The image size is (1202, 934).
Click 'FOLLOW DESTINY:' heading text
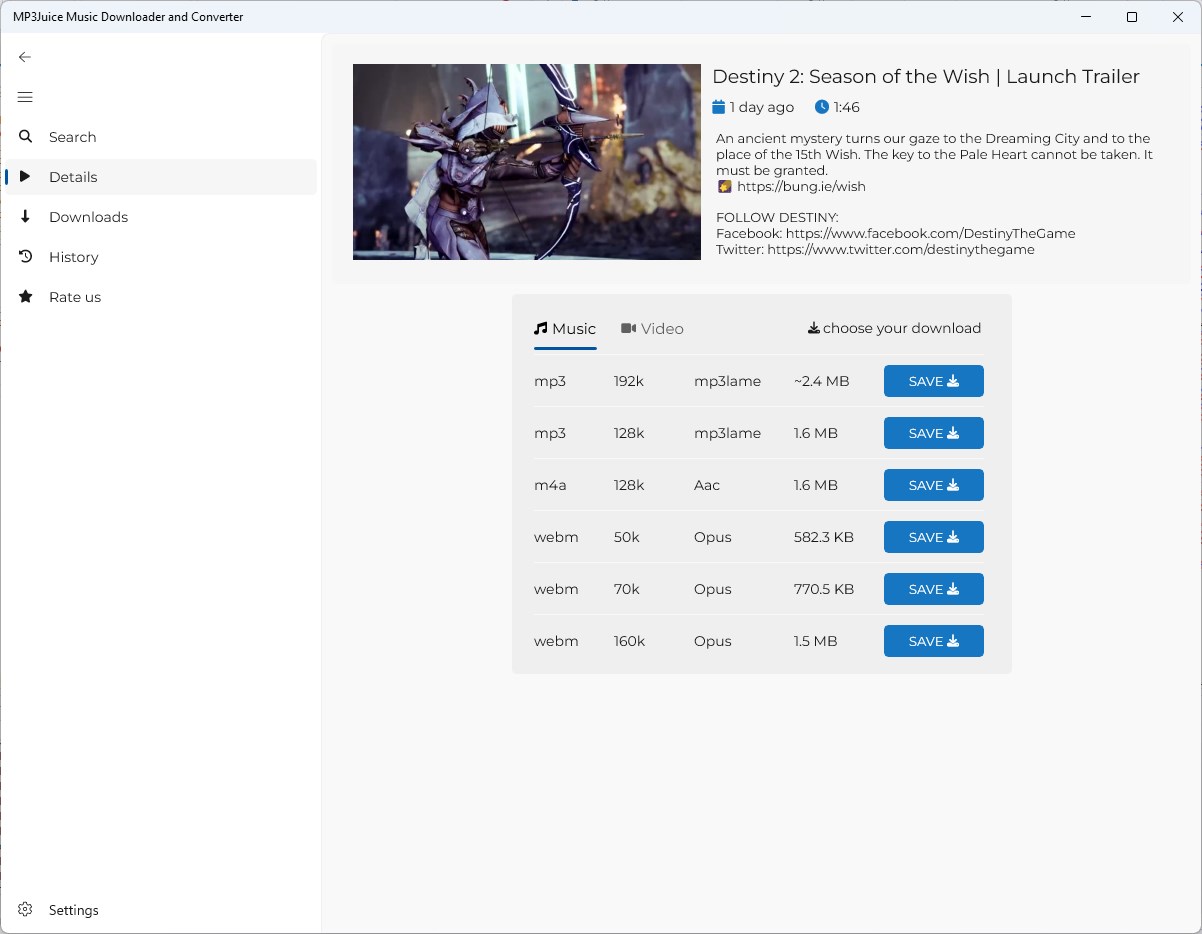777,217
